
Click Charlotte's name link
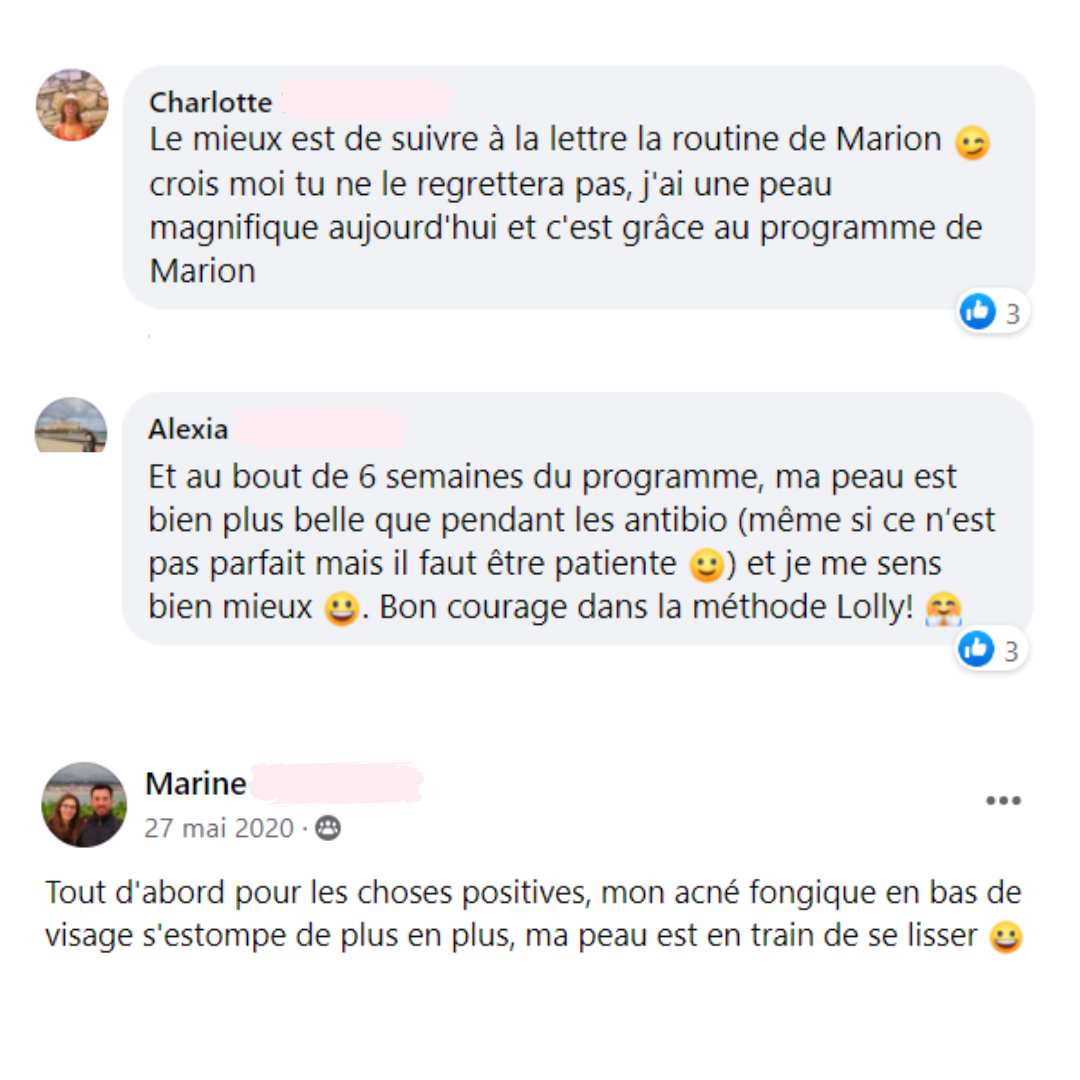tap(211, 102)
